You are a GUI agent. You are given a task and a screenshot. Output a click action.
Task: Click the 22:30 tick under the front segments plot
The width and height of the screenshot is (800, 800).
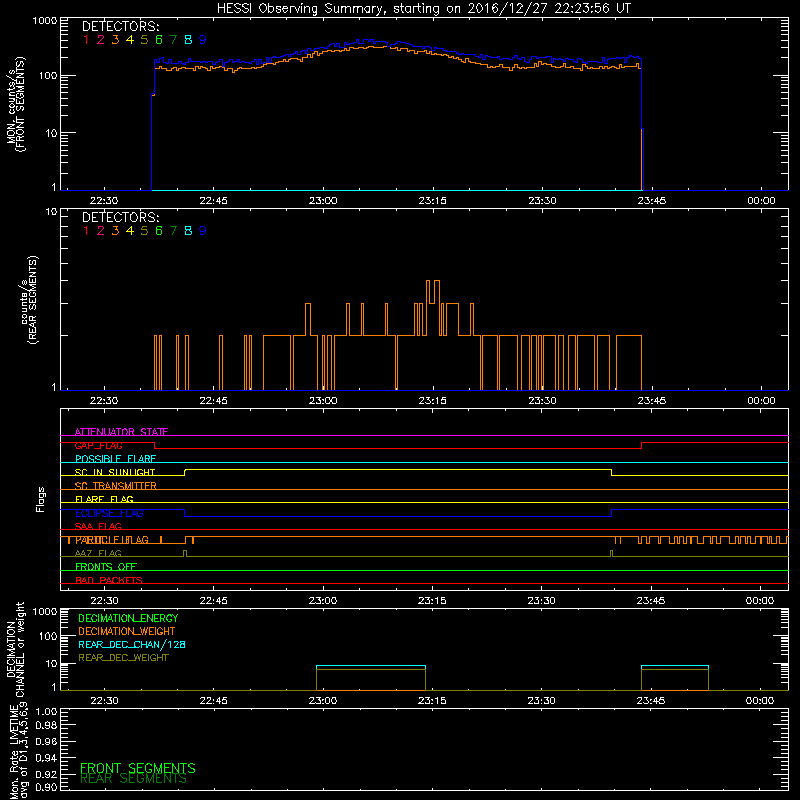tap(104, 201)
